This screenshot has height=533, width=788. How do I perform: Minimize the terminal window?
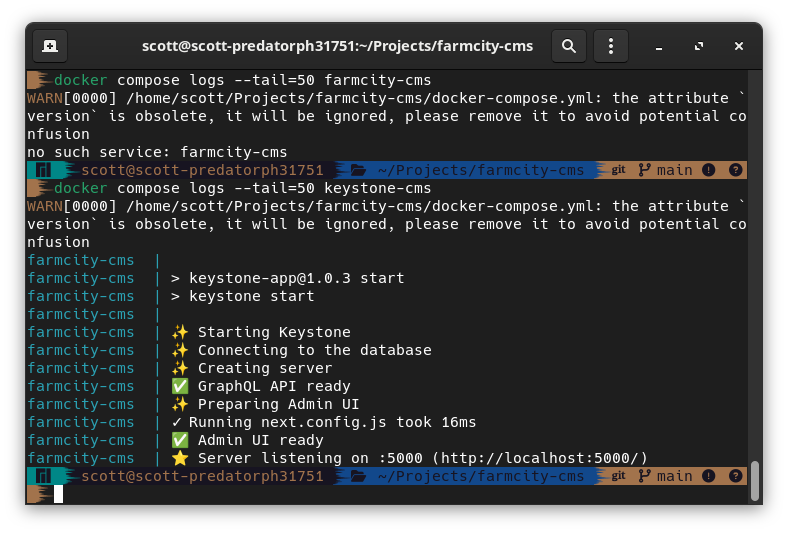pos(658,46)
